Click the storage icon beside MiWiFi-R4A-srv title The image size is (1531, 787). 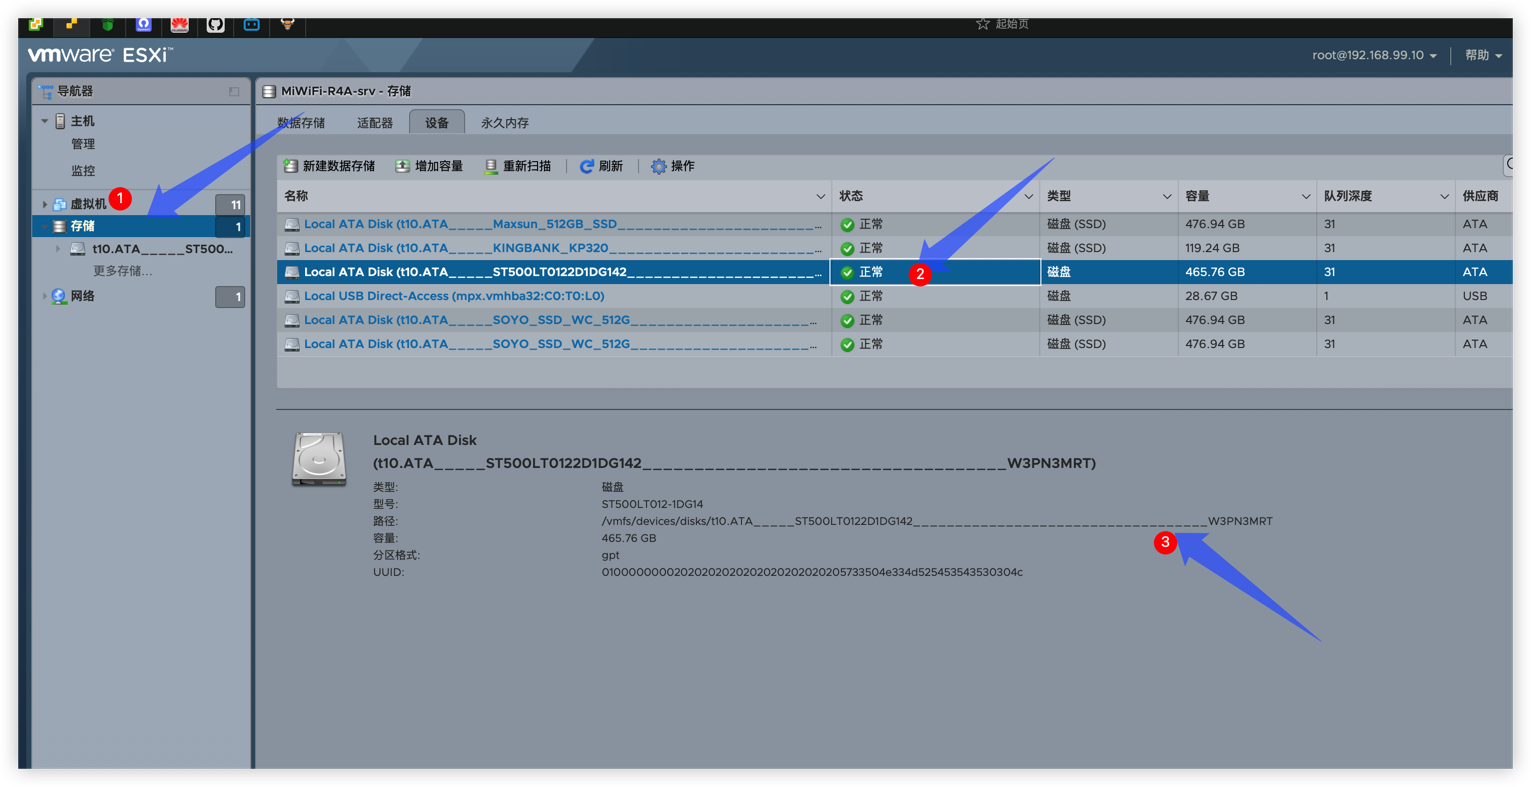269,91
